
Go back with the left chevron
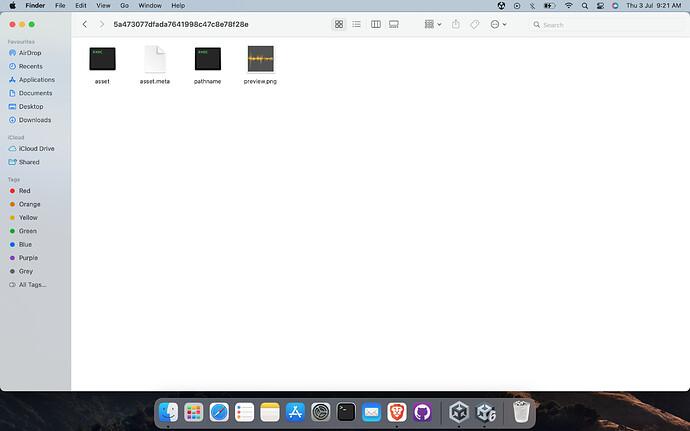click(84, 24)
